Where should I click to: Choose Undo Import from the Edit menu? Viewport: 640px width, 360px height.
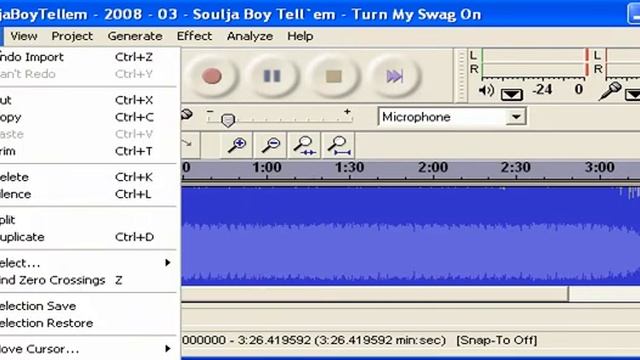[88, 57]
